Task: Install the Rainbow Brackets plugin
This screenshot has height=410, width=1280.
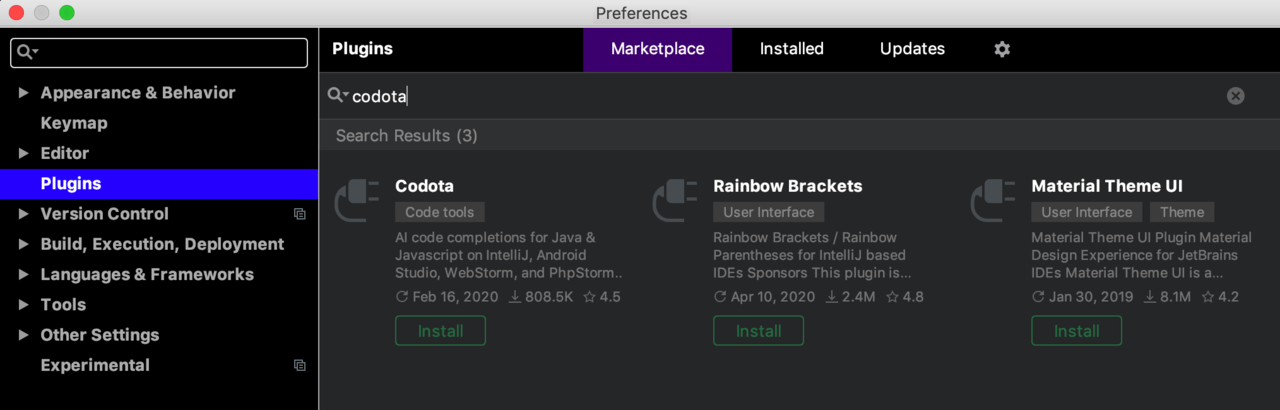Action: coord(758,331)
